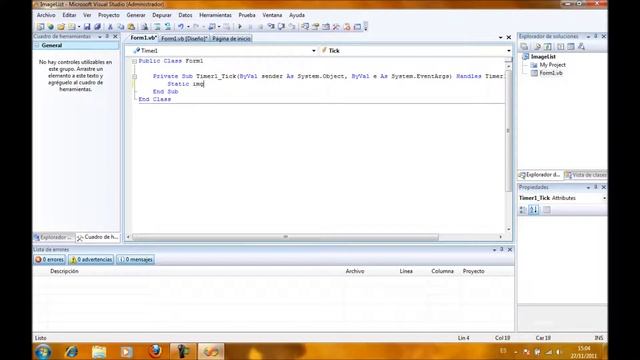Open the Solution Explorer toolbar icon
Screen dimensions: 640x360
click(x=305, y=27)
